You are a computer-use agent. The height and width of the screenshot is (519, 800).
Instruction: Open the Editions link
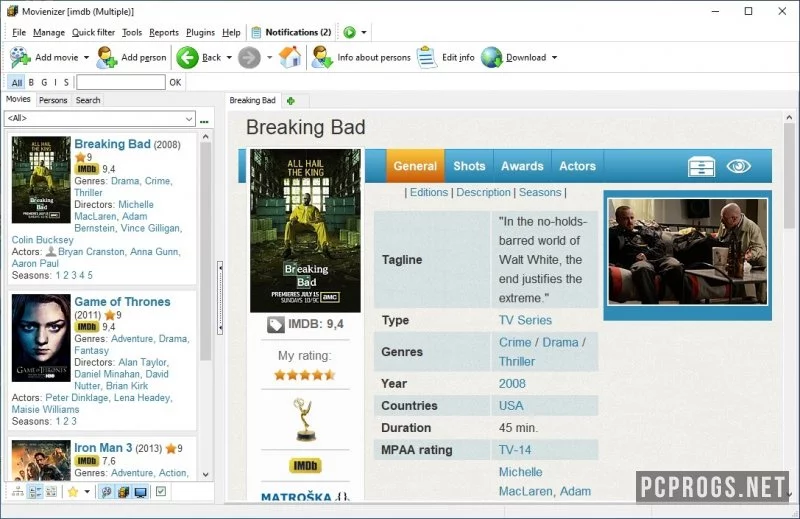pyautogui.click(x=429, y=192)
